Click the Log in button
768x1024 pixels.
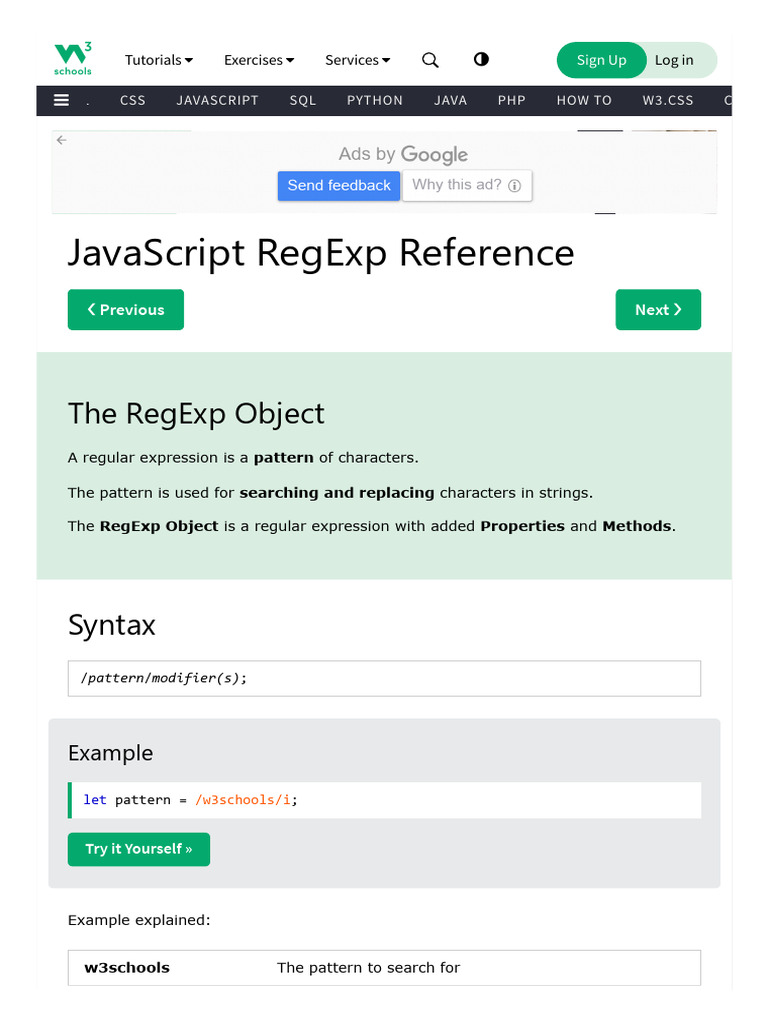click(x=674, y=60)
